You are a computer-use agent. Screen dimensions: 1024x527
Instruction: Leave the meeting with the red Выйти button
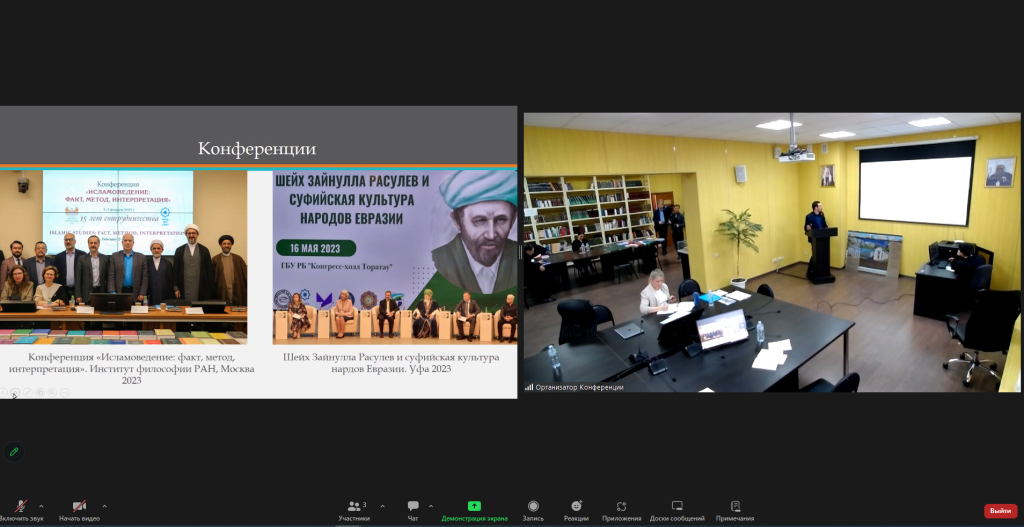tap(1000, 511)
